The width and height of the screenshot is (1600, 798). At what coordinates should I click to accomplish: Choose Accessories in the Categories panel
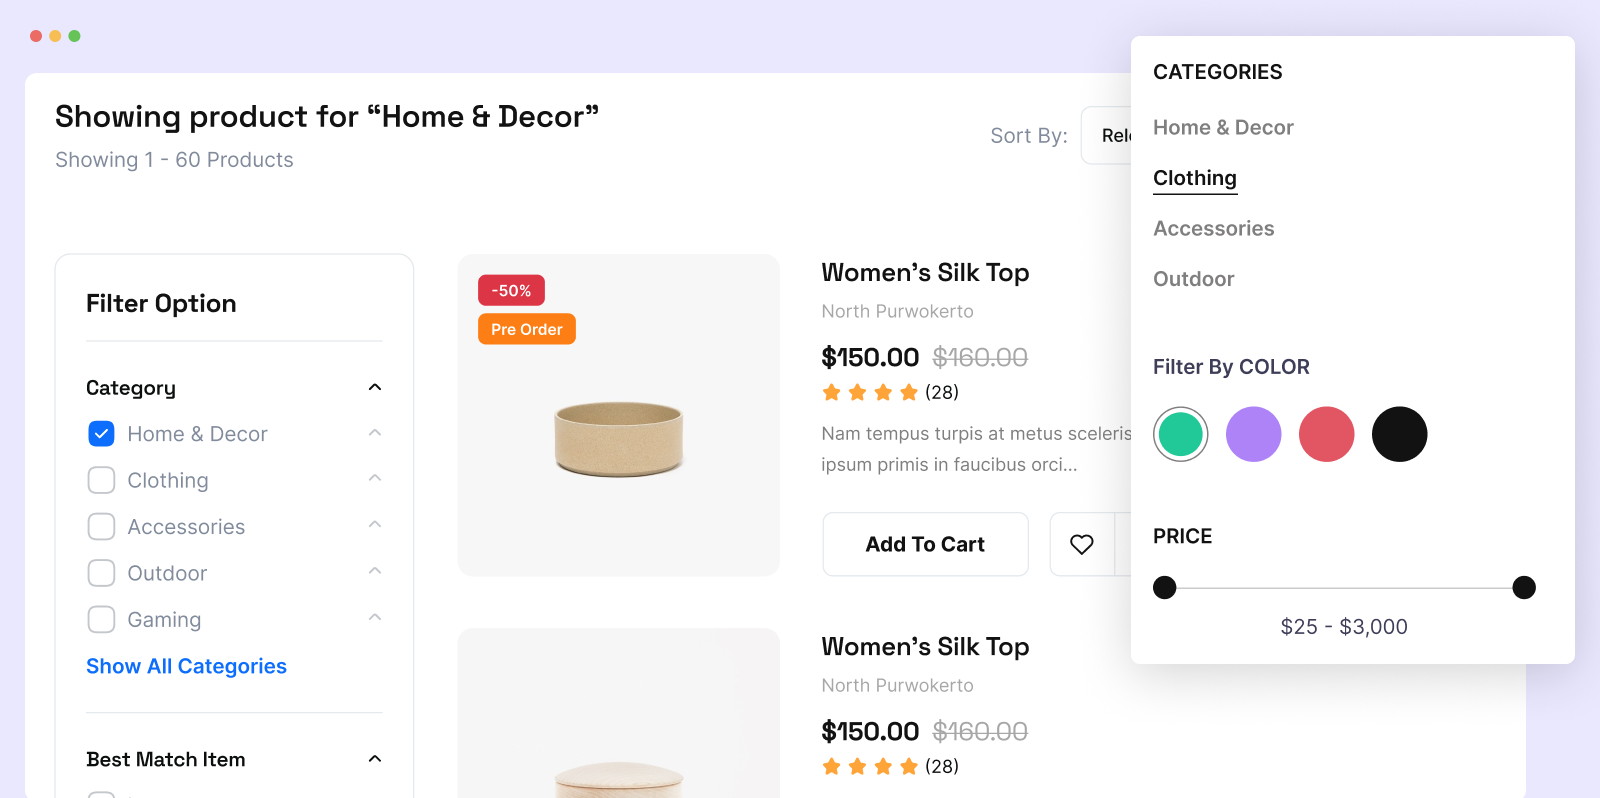[1213, 229]
